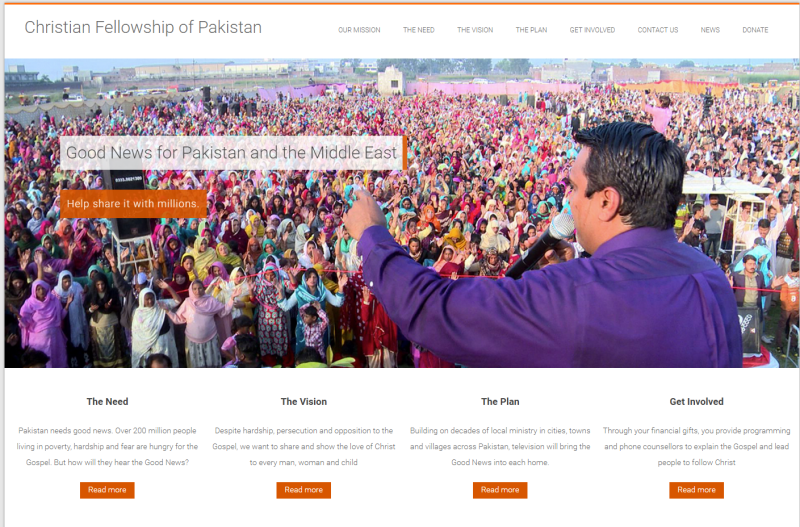Image resolution: width=800 pixels, height=527 pixels.
Task: Read more under Get Involved
Action: pyautogui.click(x=696, y=490)
